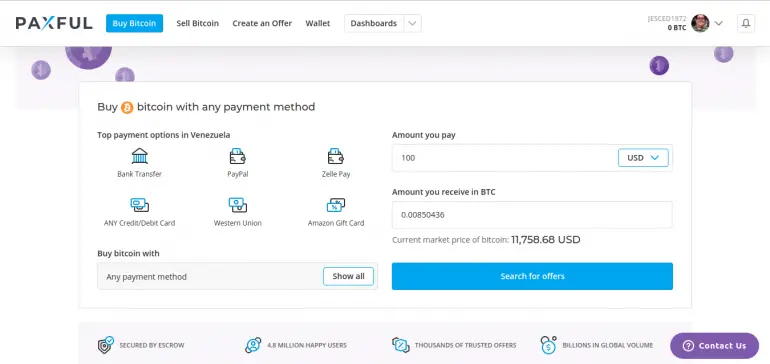This screenshot has height=364, width=770.
Task: Expand the account menu chevron
Action: (x=718, y=23)
